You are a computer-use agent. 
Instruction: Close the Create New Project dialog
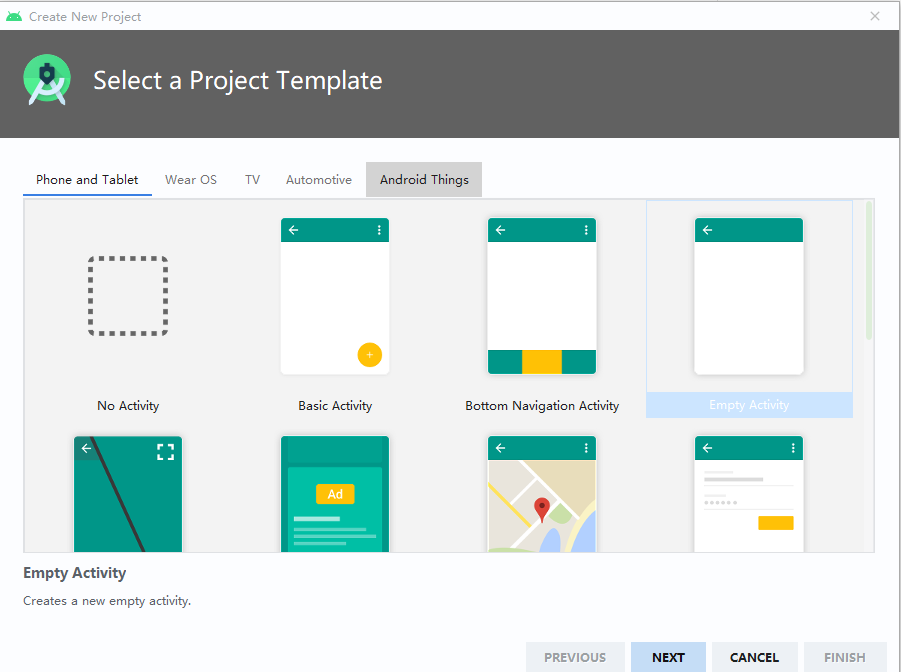tap(875, 16)
